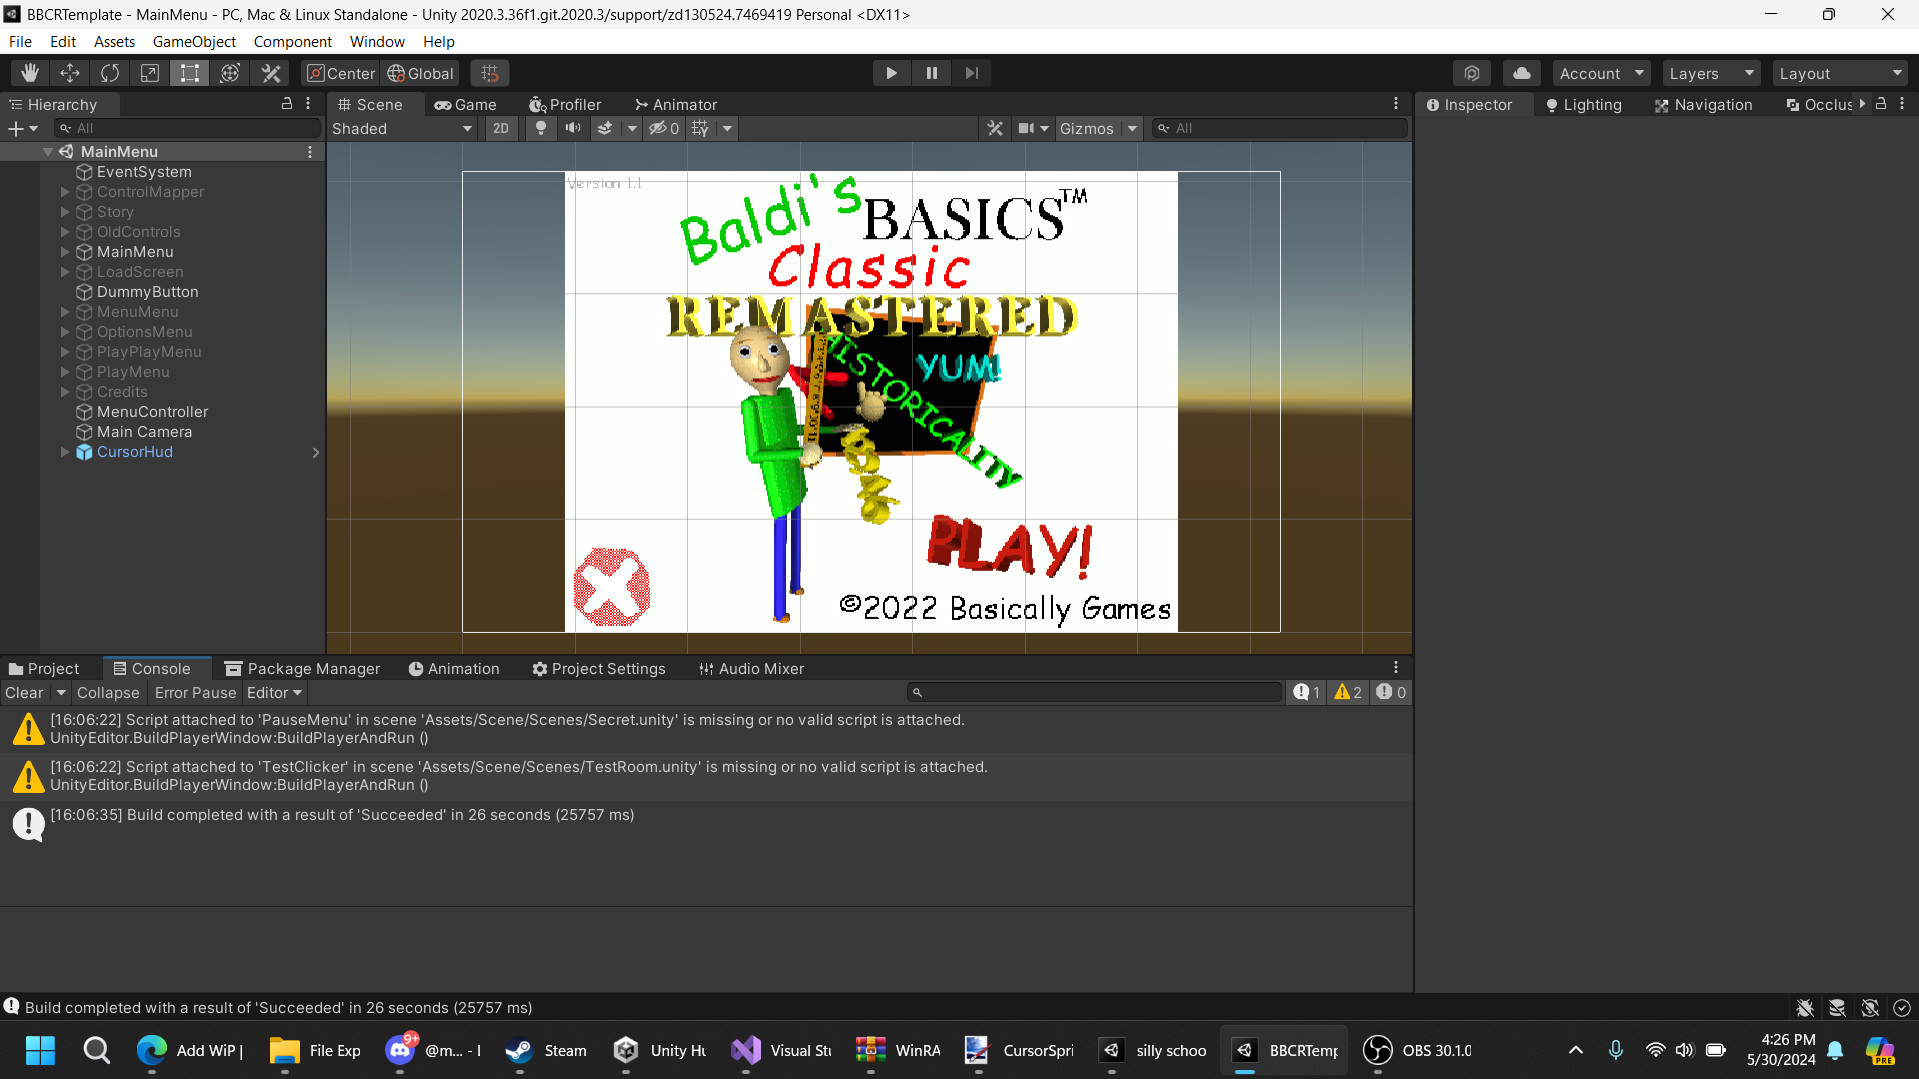Open the Shaded draw mode dropdown
The height and width of the screenshot is (1079, 1919).
coord(400,128)
